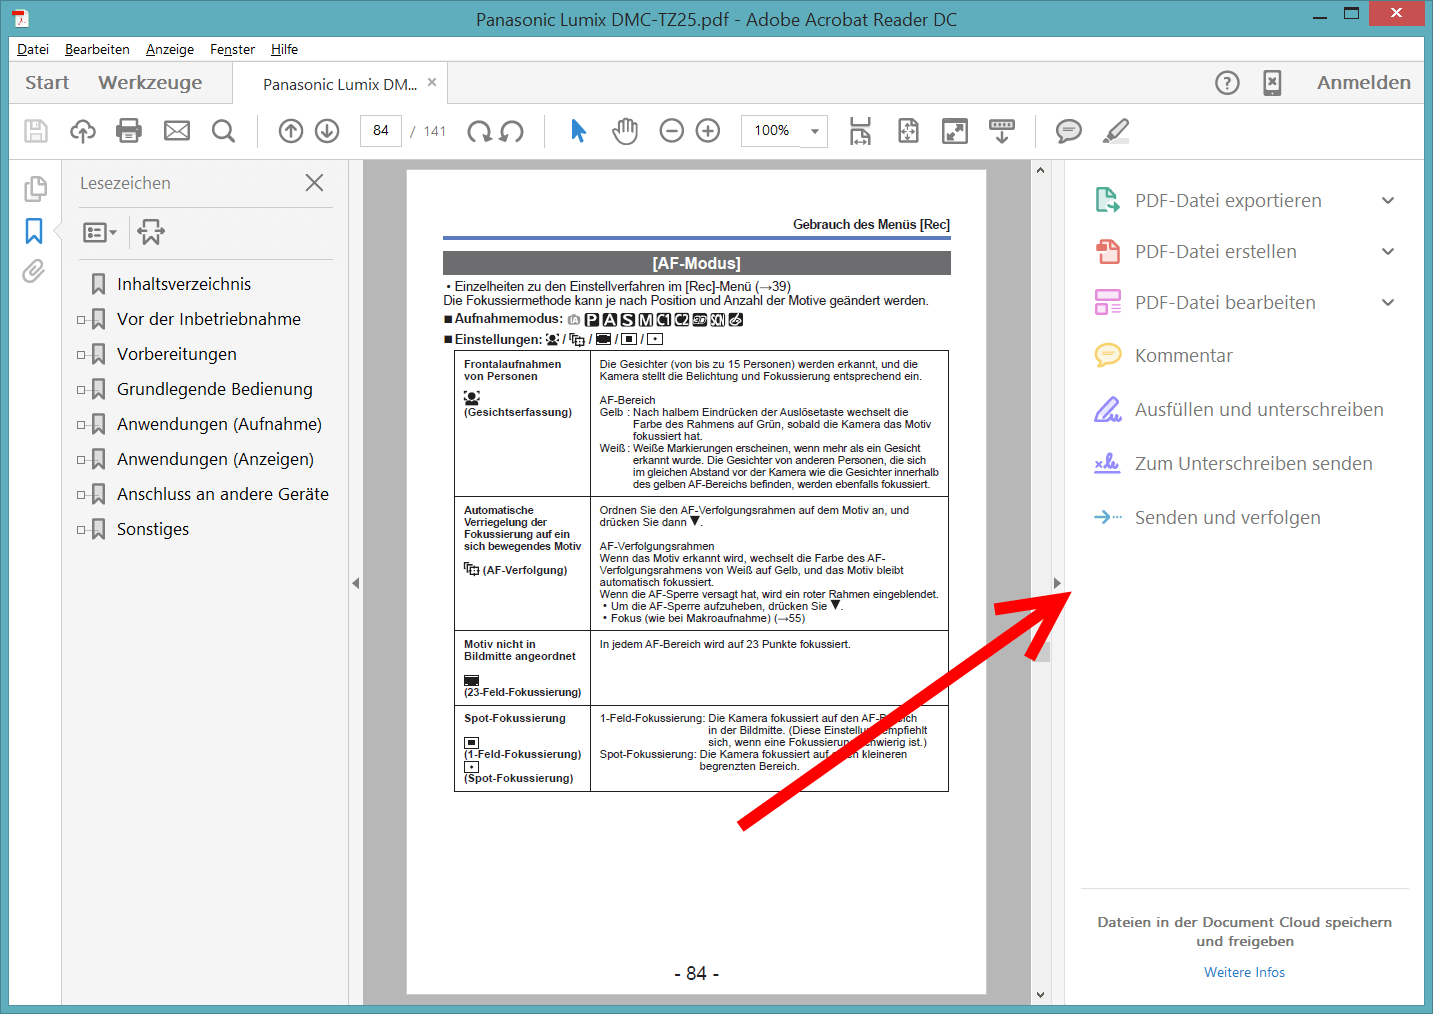Open the zoom level dropdown arrow
1433x1014 pixels.
point(815,131)
